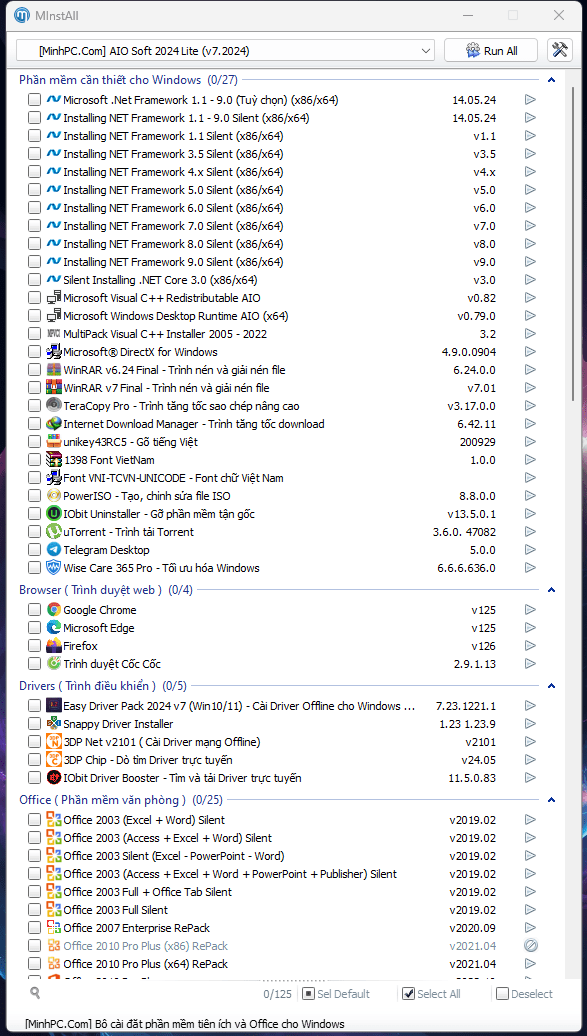Viewport: 587px width, 1036px height.
Task: Collapse Phần mềm cần thiết cho Windows section
Action: [x=551, y=80]
